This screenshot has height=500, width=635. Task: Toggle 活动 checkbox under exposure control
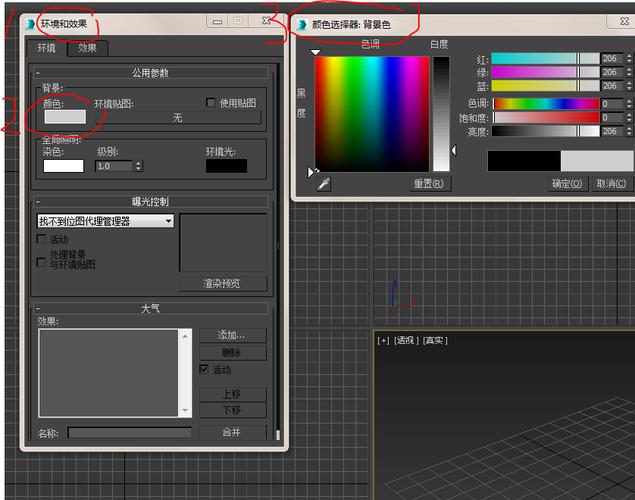point(42,240)
